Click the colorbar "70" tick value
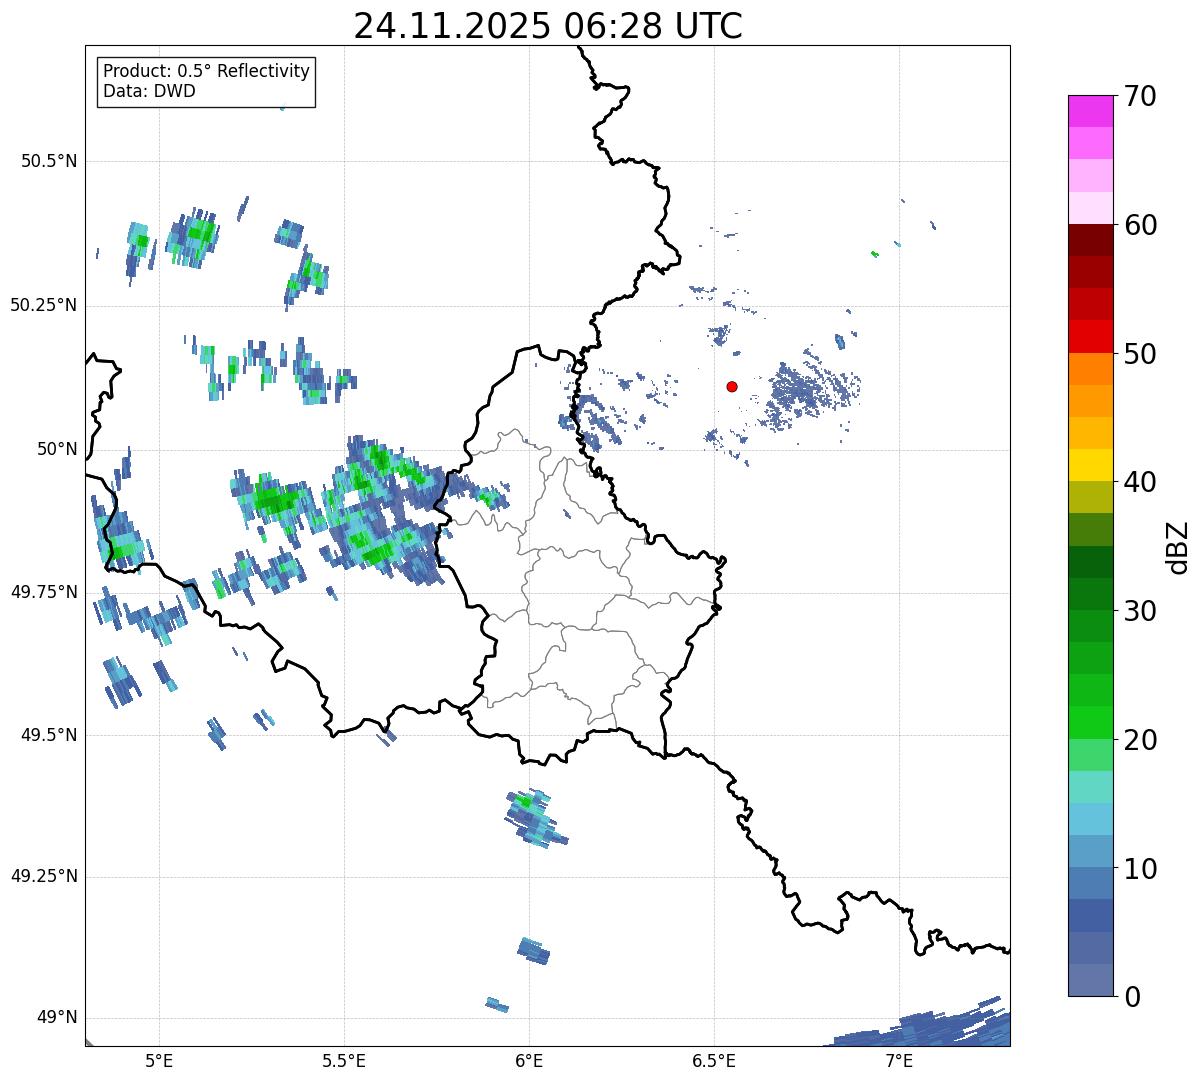This screenshot has width=1202, height=1081. [x=1141, y=96]
